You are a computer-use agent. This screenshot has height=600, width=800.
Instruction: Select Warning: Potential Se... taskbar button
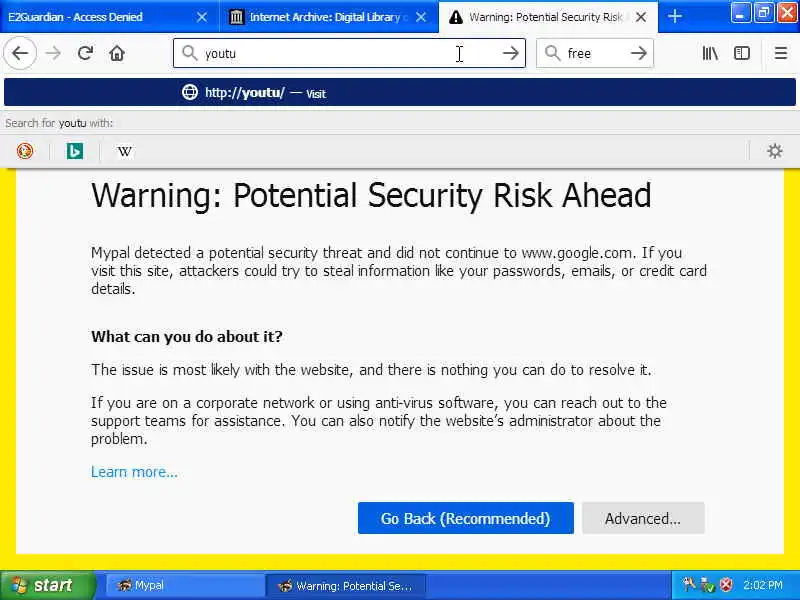[x=346, y=585]
